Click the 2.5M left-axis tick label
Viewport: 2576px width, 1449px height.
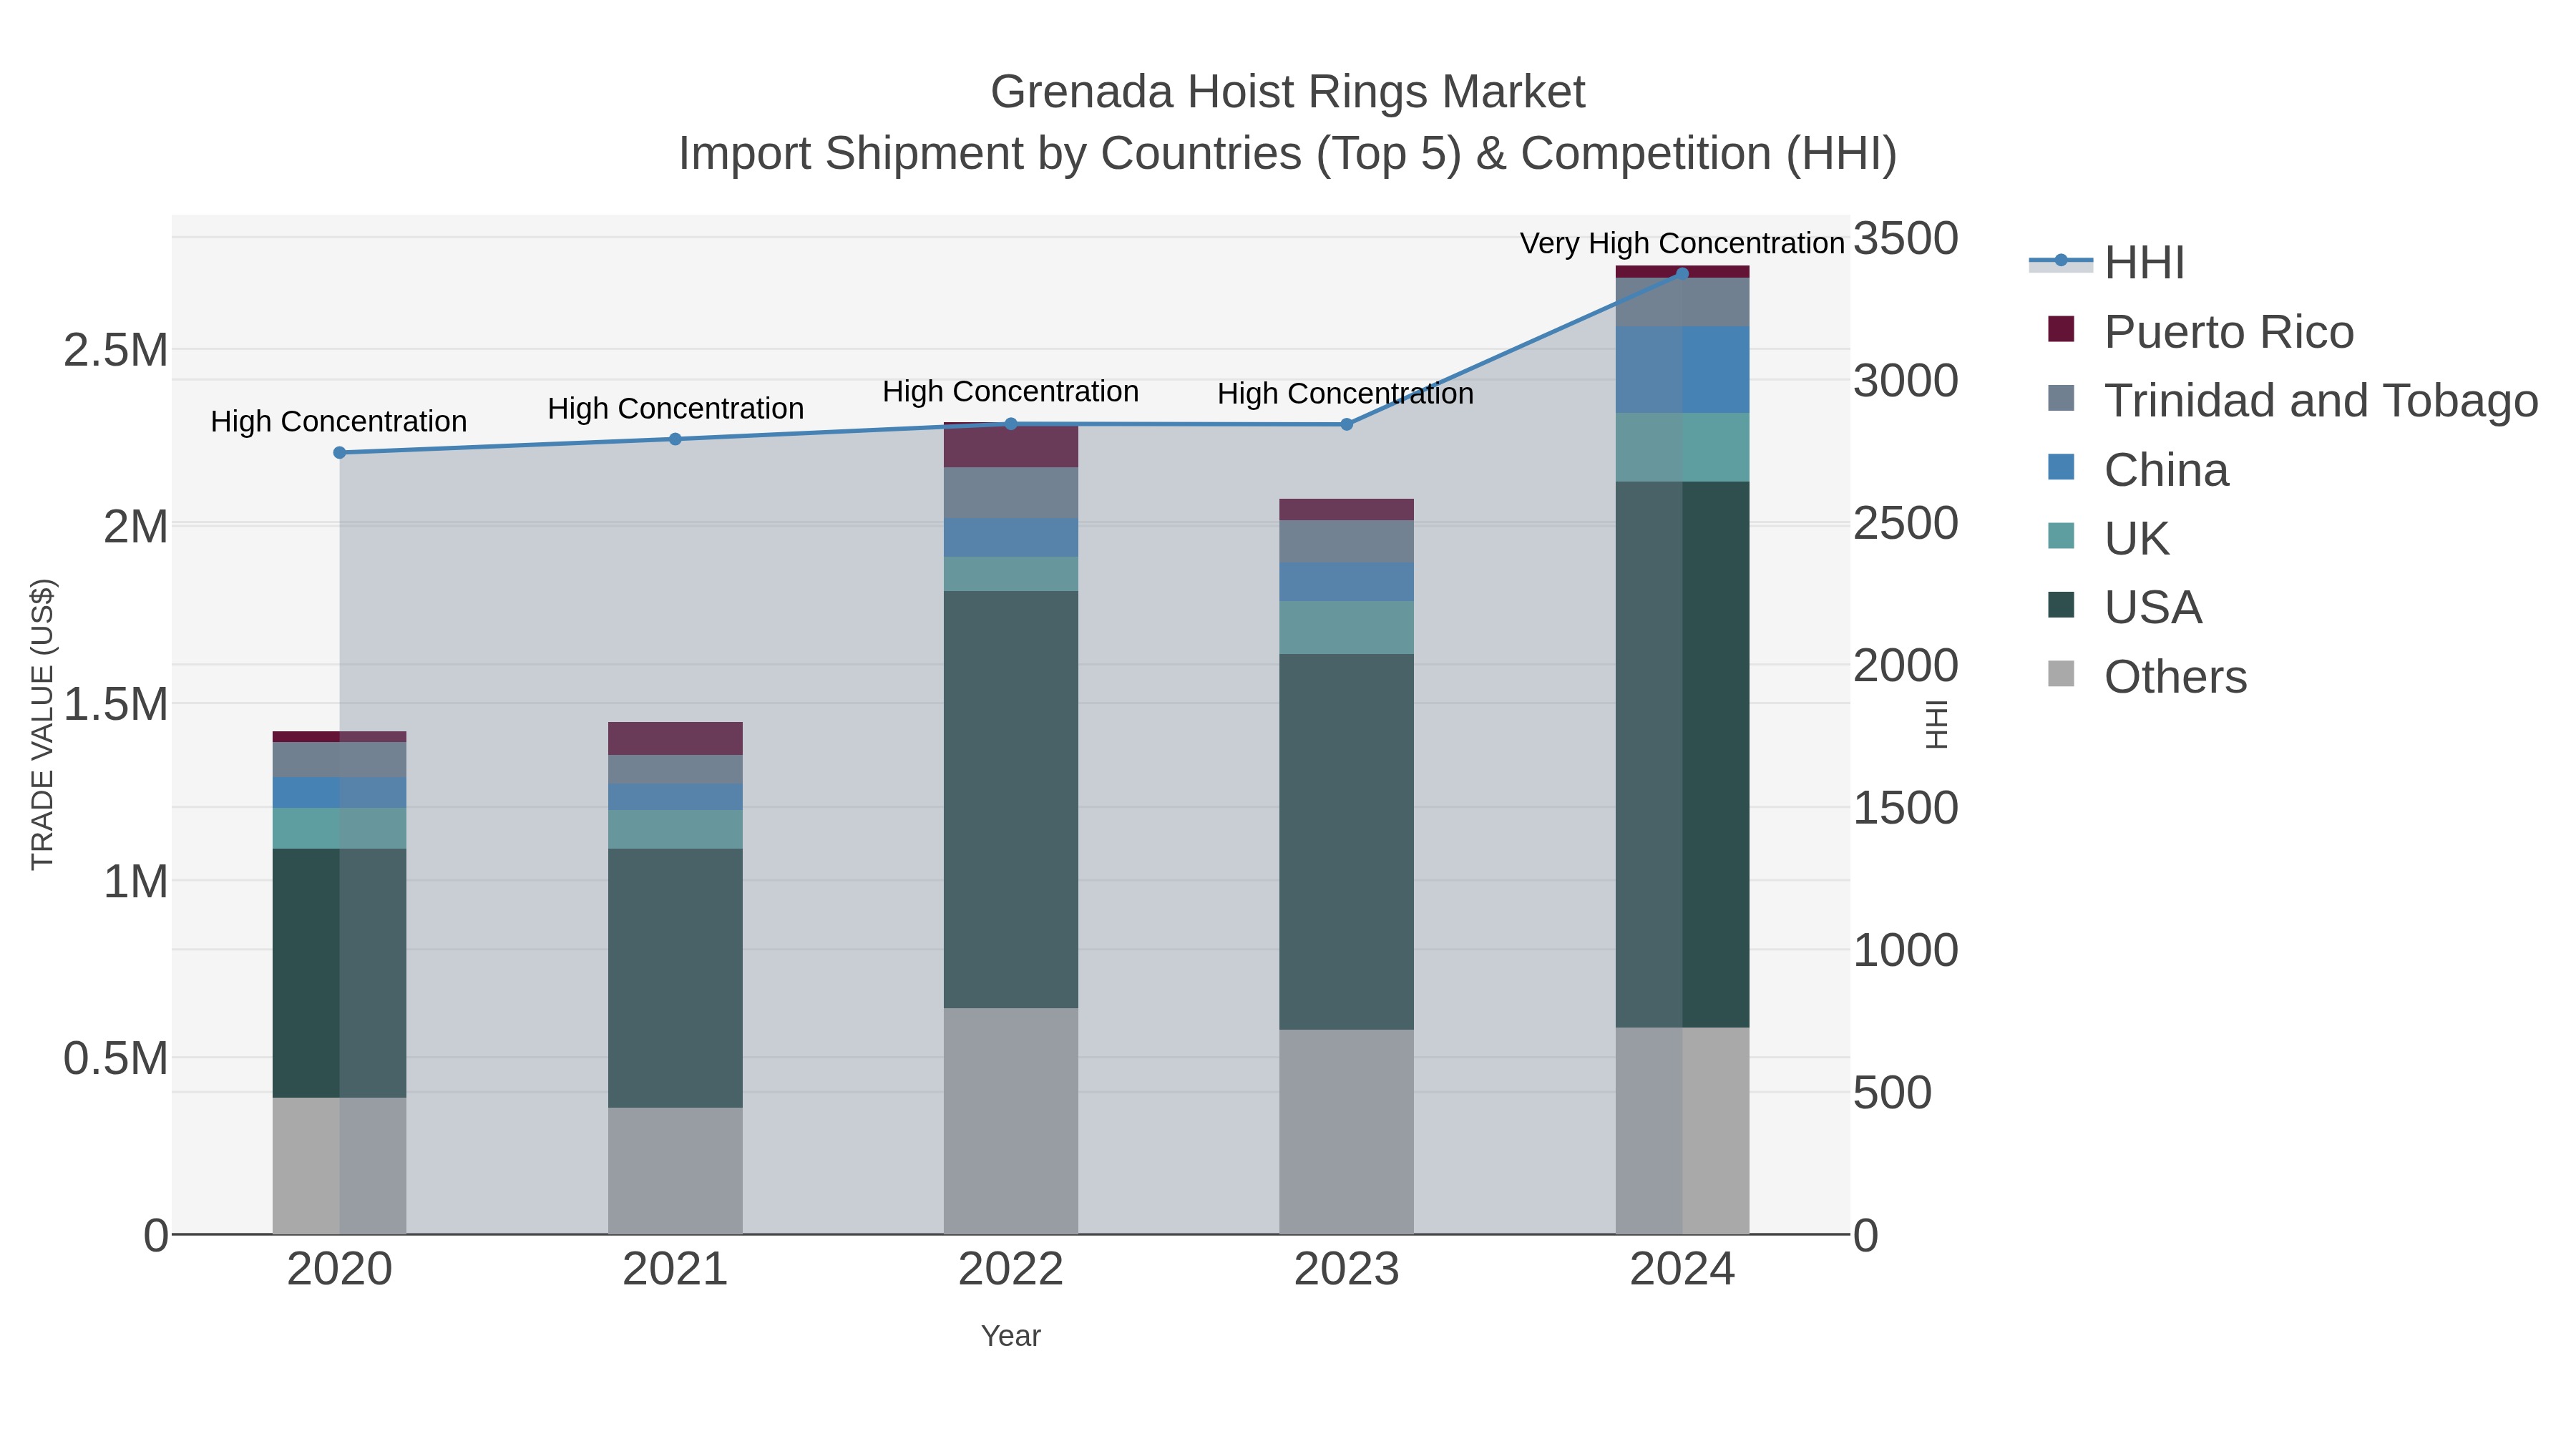click(116, 350)
